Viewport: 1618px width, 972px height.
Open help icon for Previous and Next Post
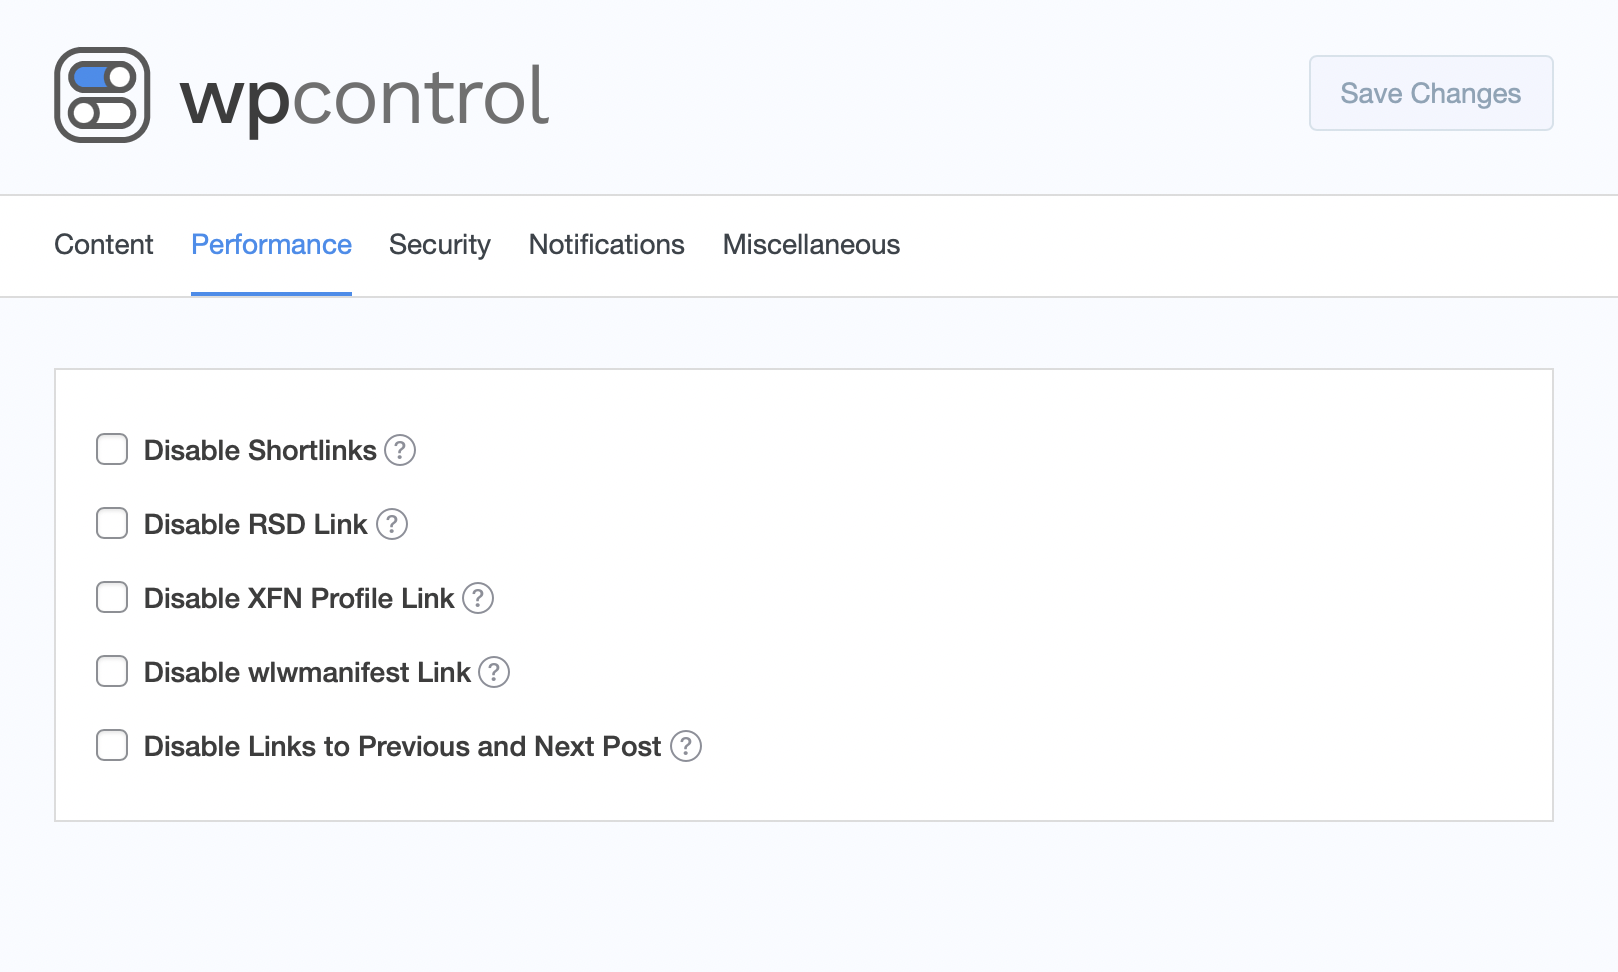[686, 746]
